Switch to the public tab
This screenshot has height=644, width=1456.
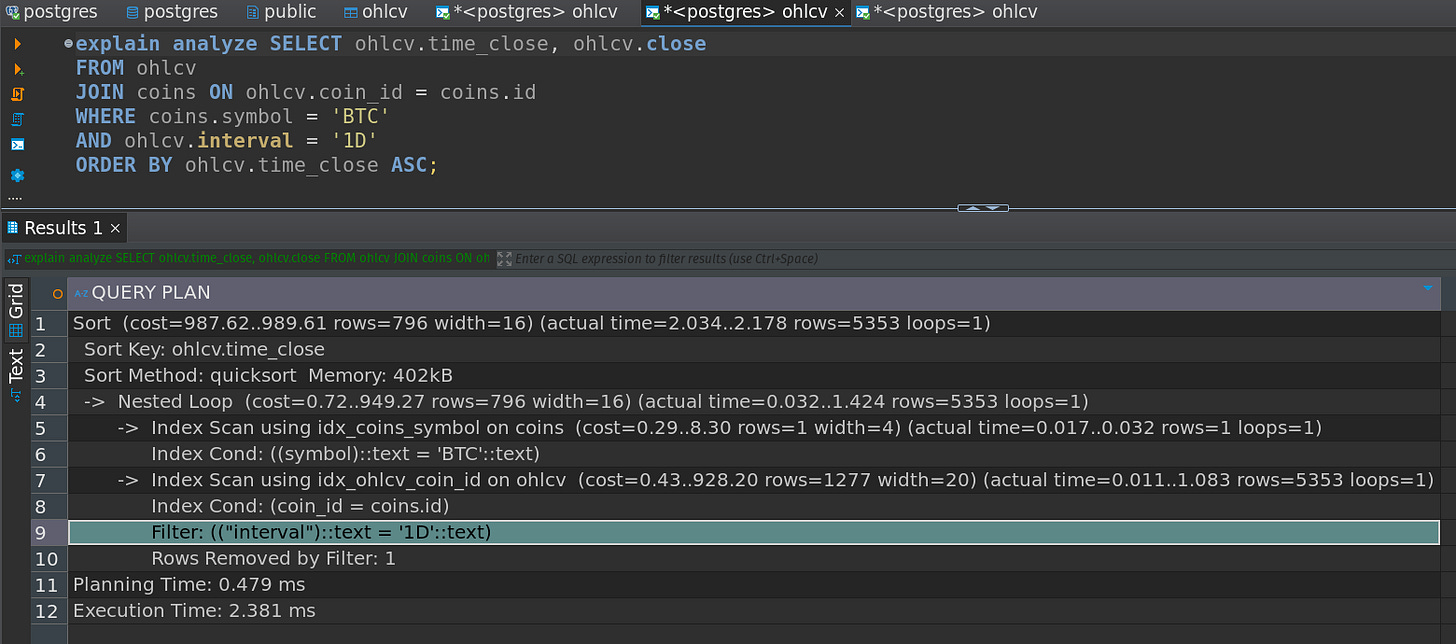(283, 12)
